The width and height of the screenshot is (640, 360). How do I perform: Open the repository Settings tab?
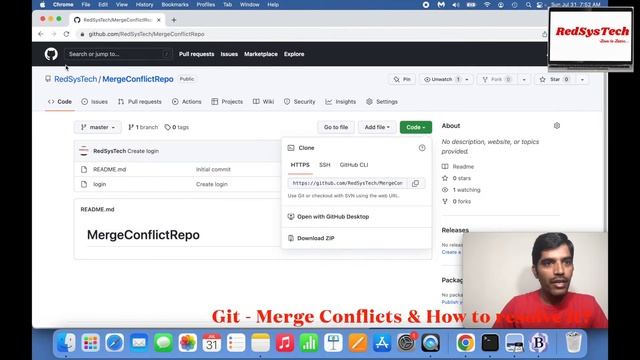pyautogui.click(x=382, y=102)
